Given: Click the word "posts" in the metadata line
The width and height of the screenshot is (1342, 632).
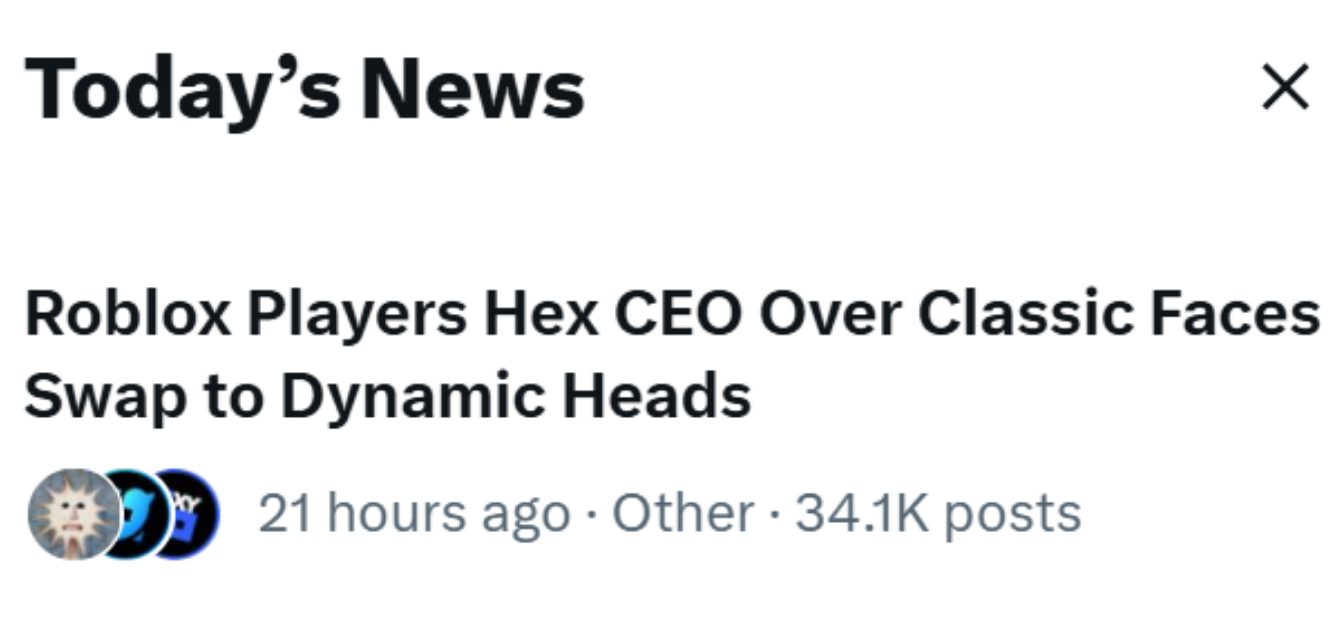Looking at the screenshot, I should click(x=1015, y=514).
